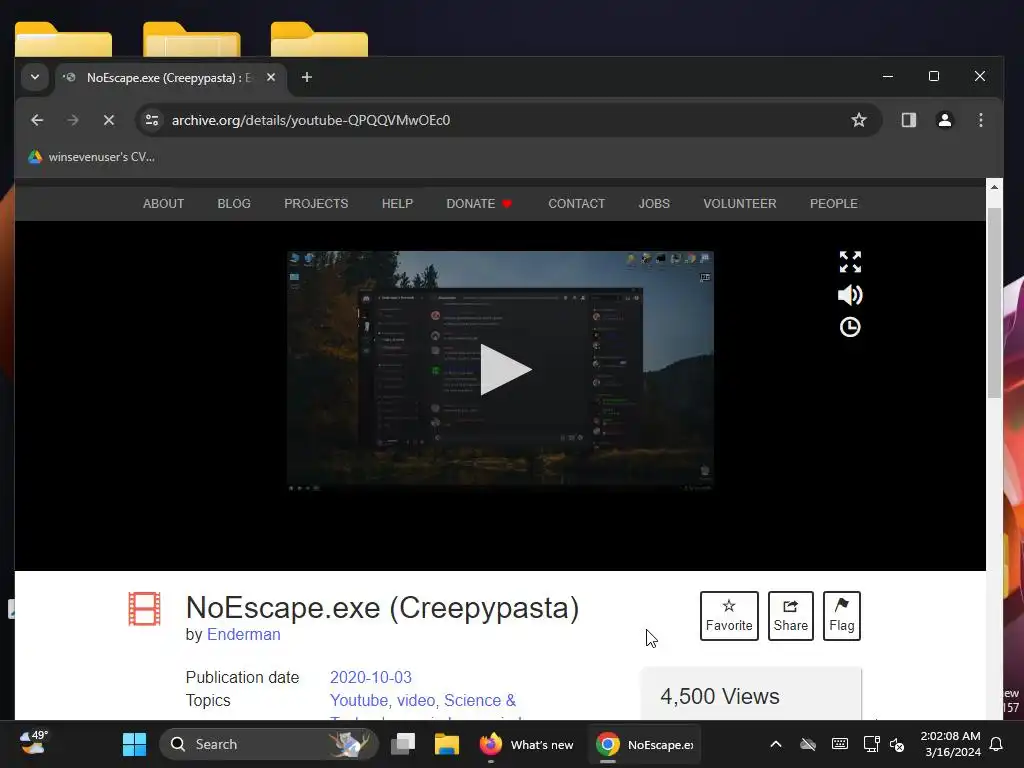Mute the video player volume icon

[x=850, y=295]
